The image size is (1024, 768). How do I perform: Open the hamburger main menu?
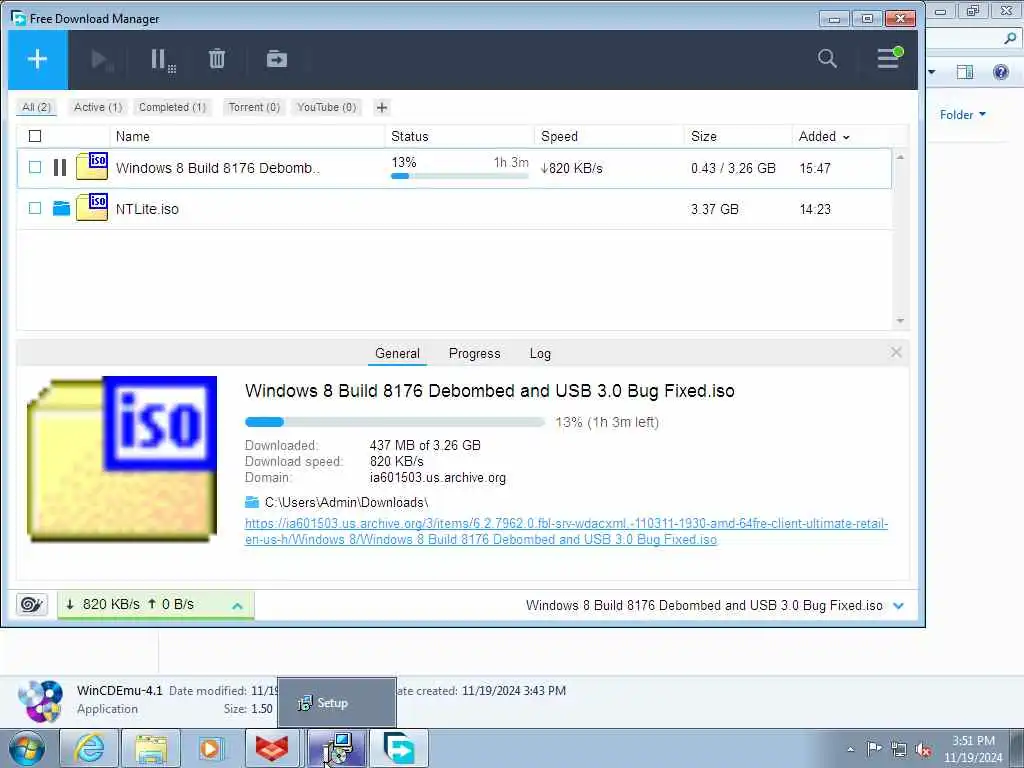pos(889,58)
